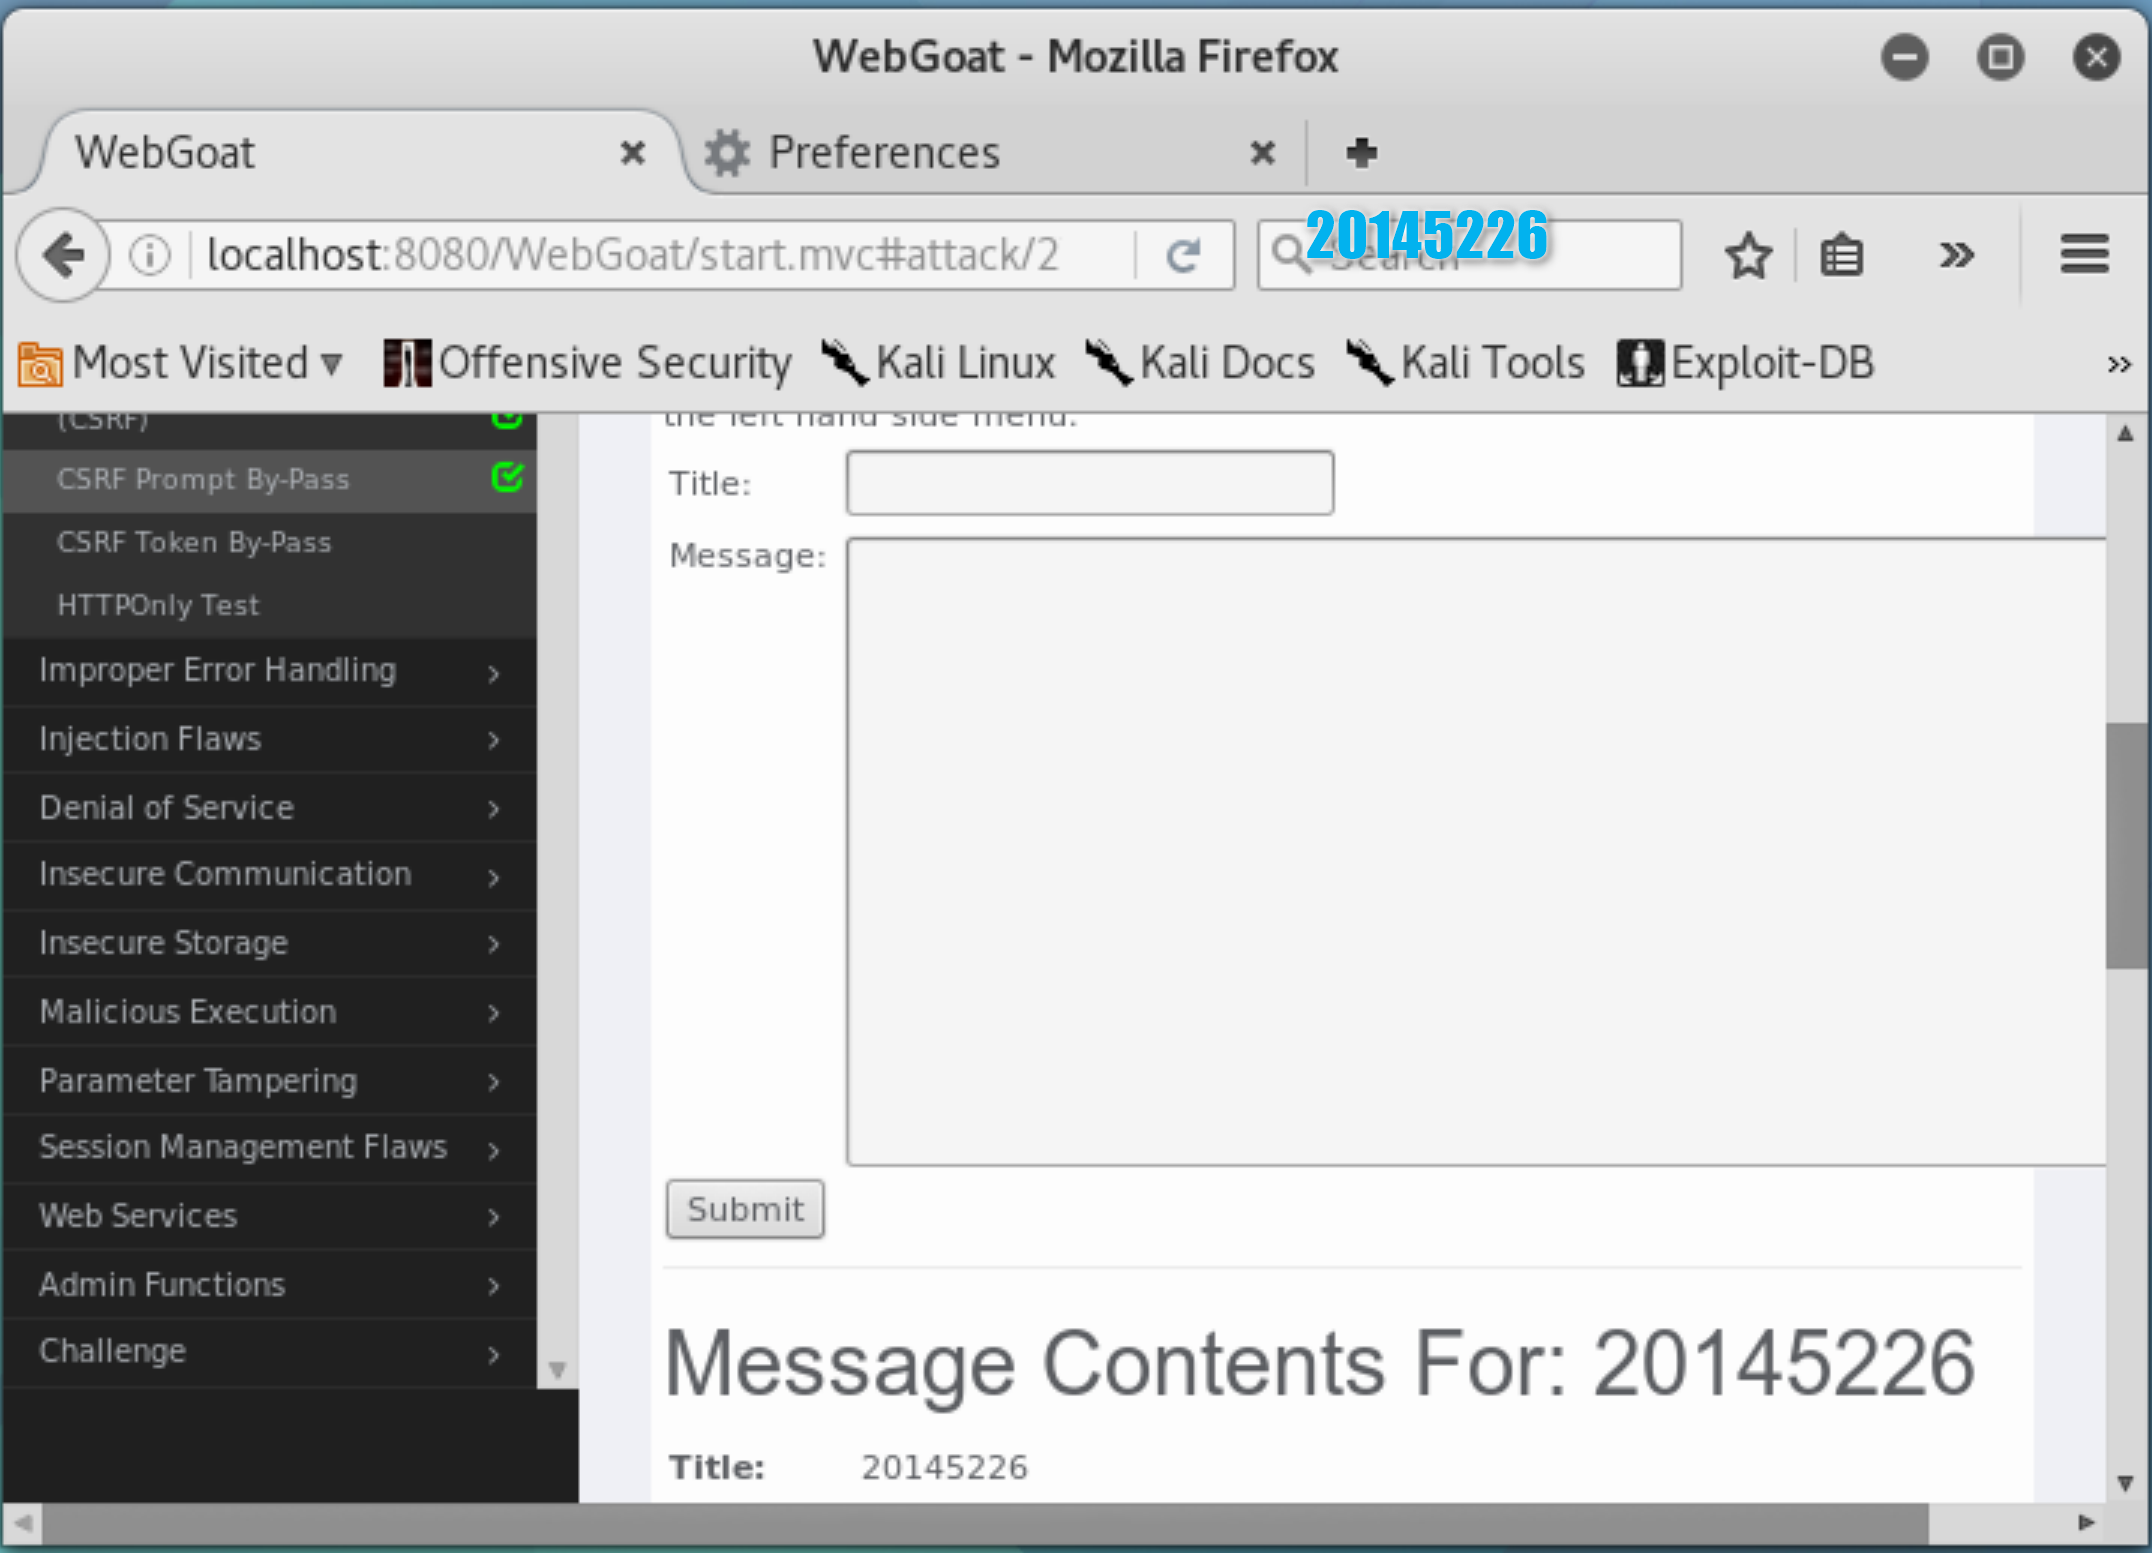This screenshot has height=1553, width=2152.
Task: Expand Session Management Flaws category
Action: [x=269, y=1148]
